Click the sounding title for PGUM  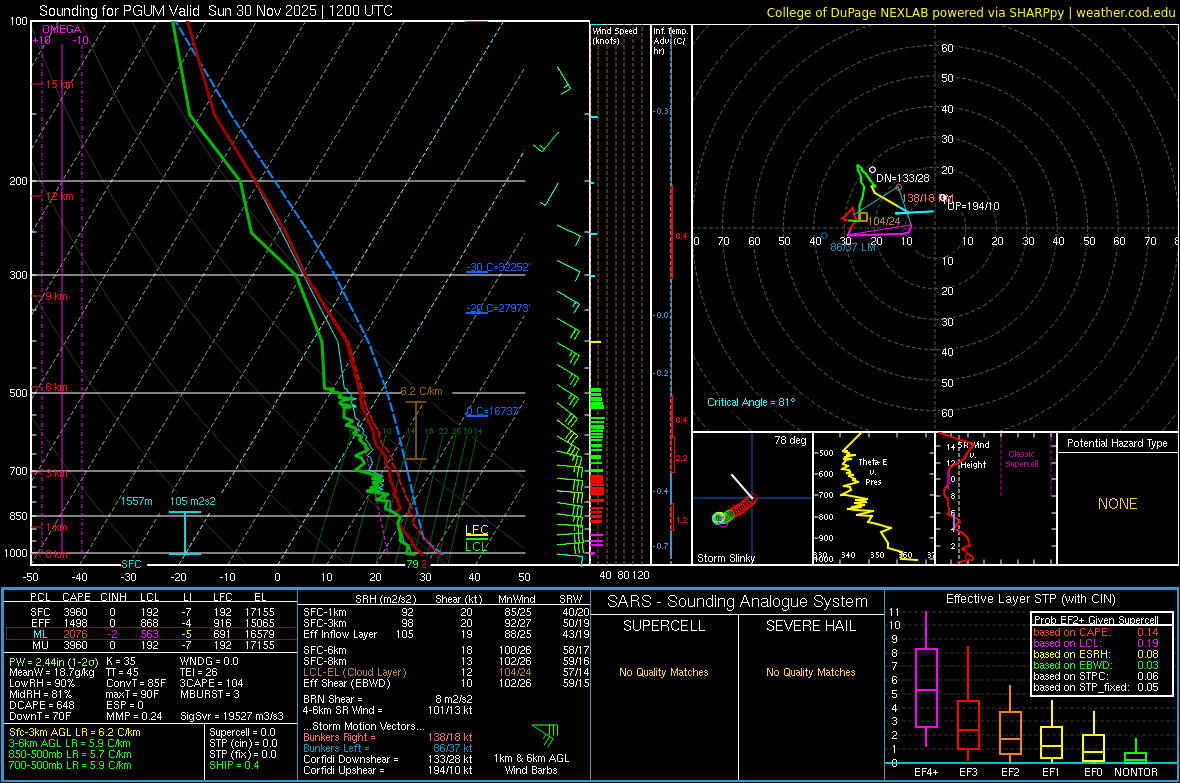click(215, 11)
